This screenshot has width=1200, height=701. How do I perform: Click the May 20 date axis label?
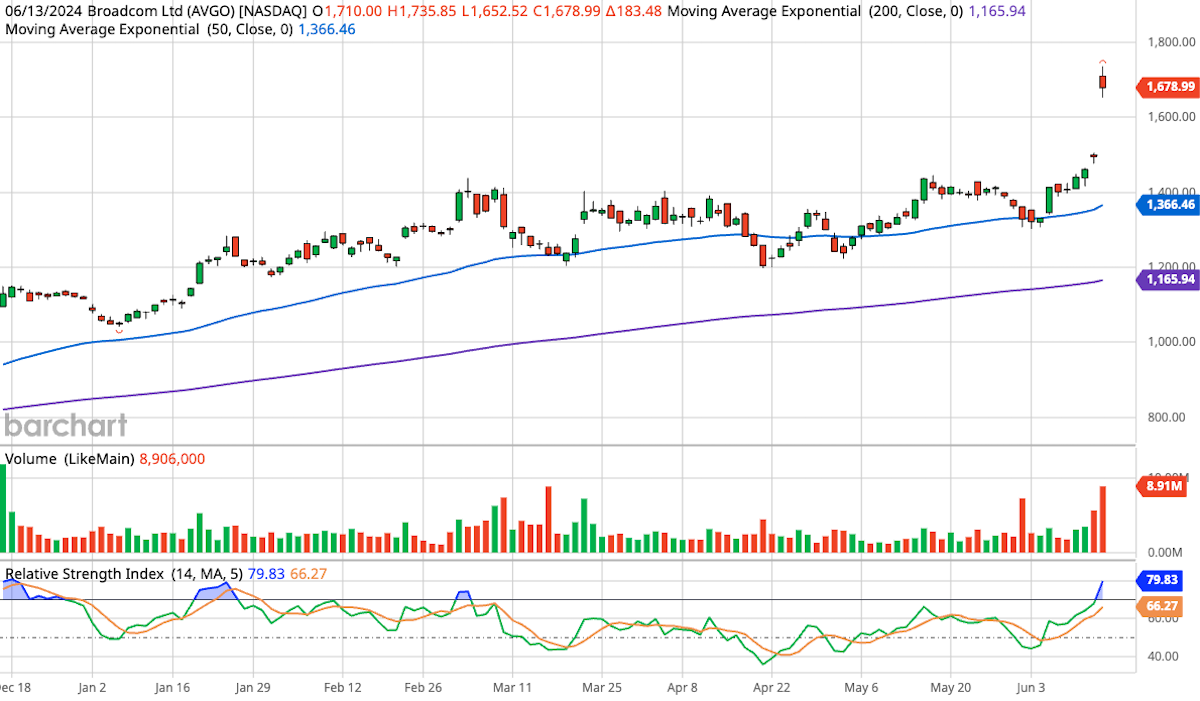951,688
